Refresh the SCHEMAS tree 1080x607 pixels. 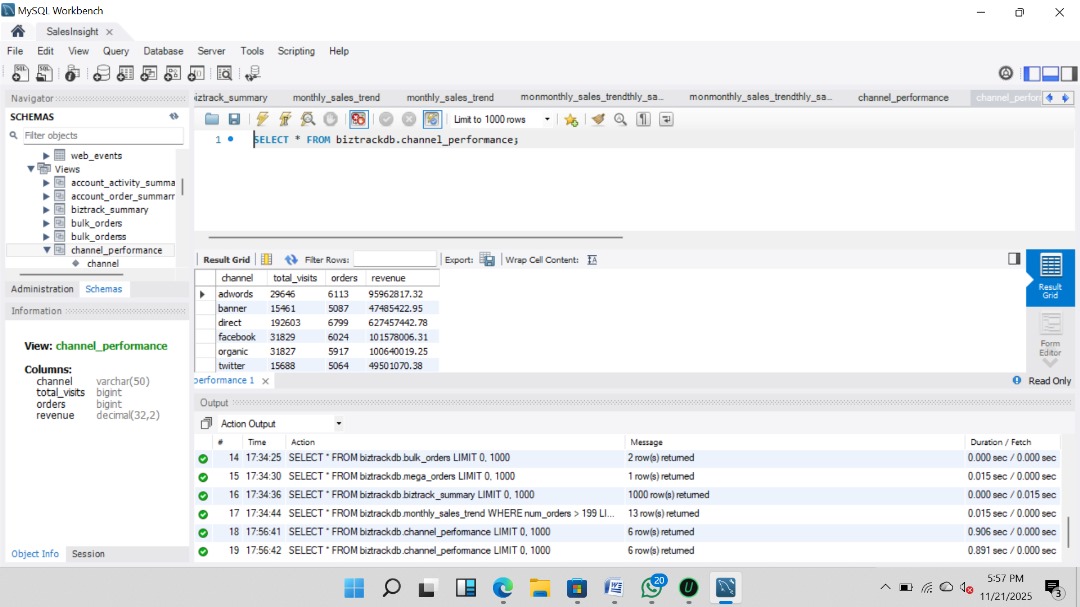[174, 116]
